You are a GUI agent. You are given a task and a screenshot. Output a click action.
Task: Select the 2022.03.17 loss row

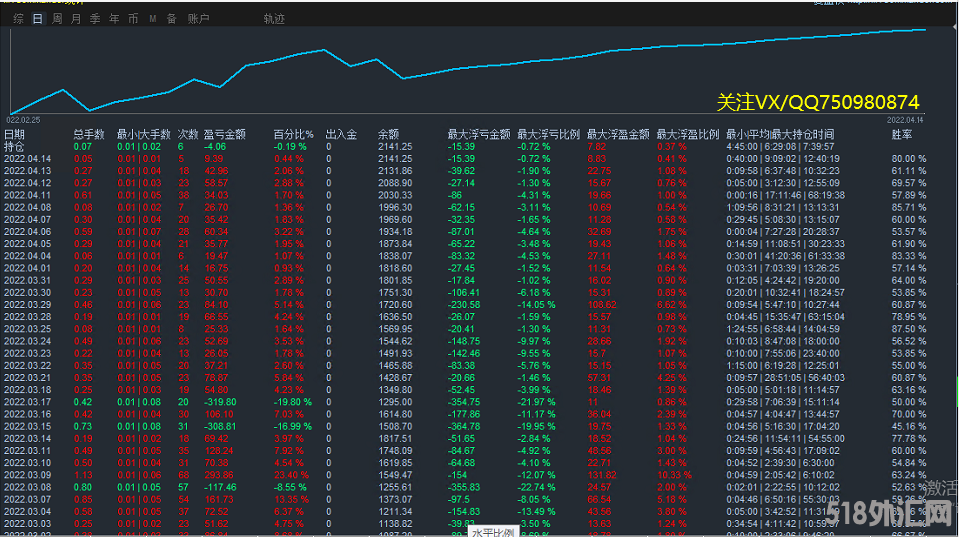click(27, 401)
